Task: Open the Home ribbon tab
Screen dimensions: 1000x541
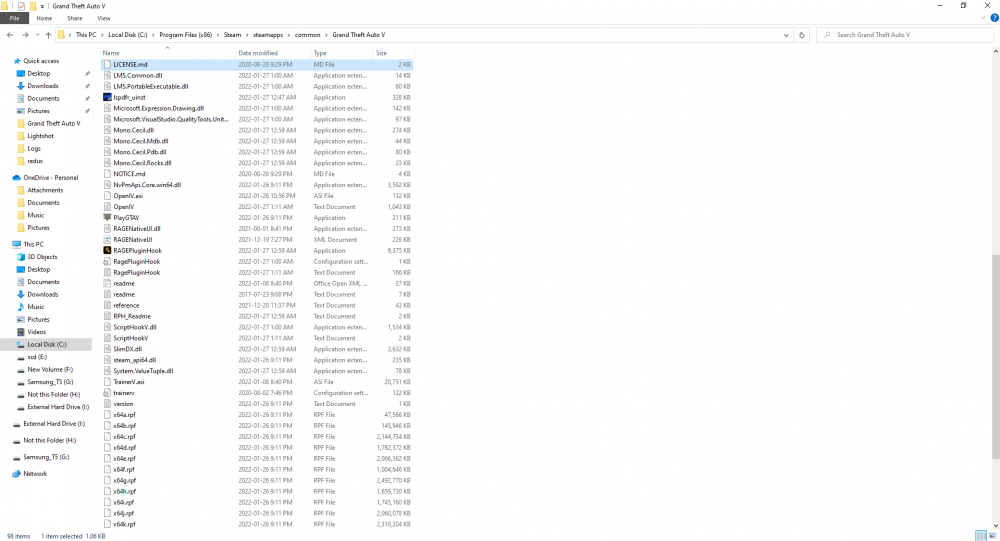Action: click(44, 18)
